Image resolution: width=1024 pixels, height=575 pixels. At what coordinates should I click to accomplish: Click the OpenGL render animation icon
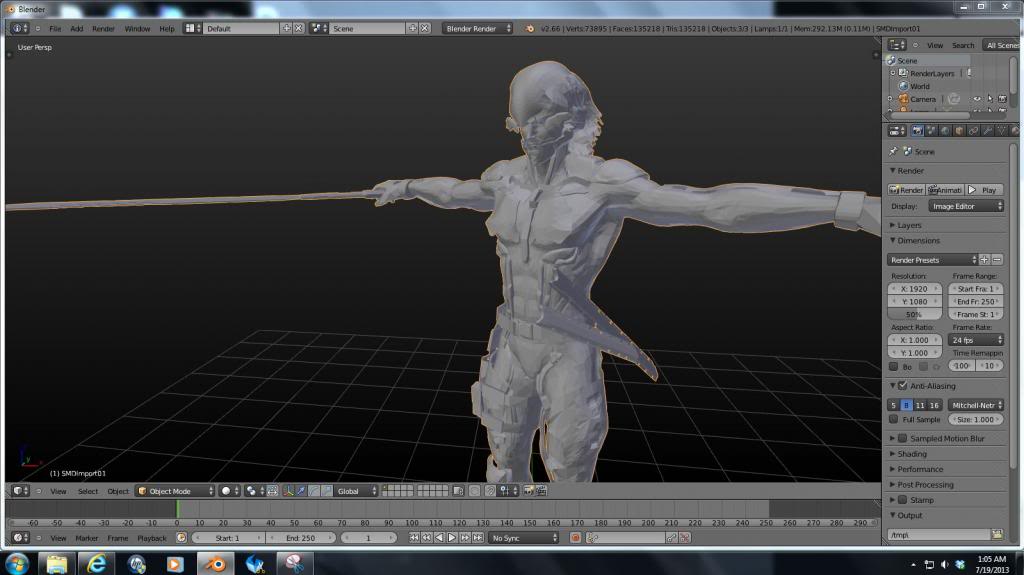pos(541,491)
